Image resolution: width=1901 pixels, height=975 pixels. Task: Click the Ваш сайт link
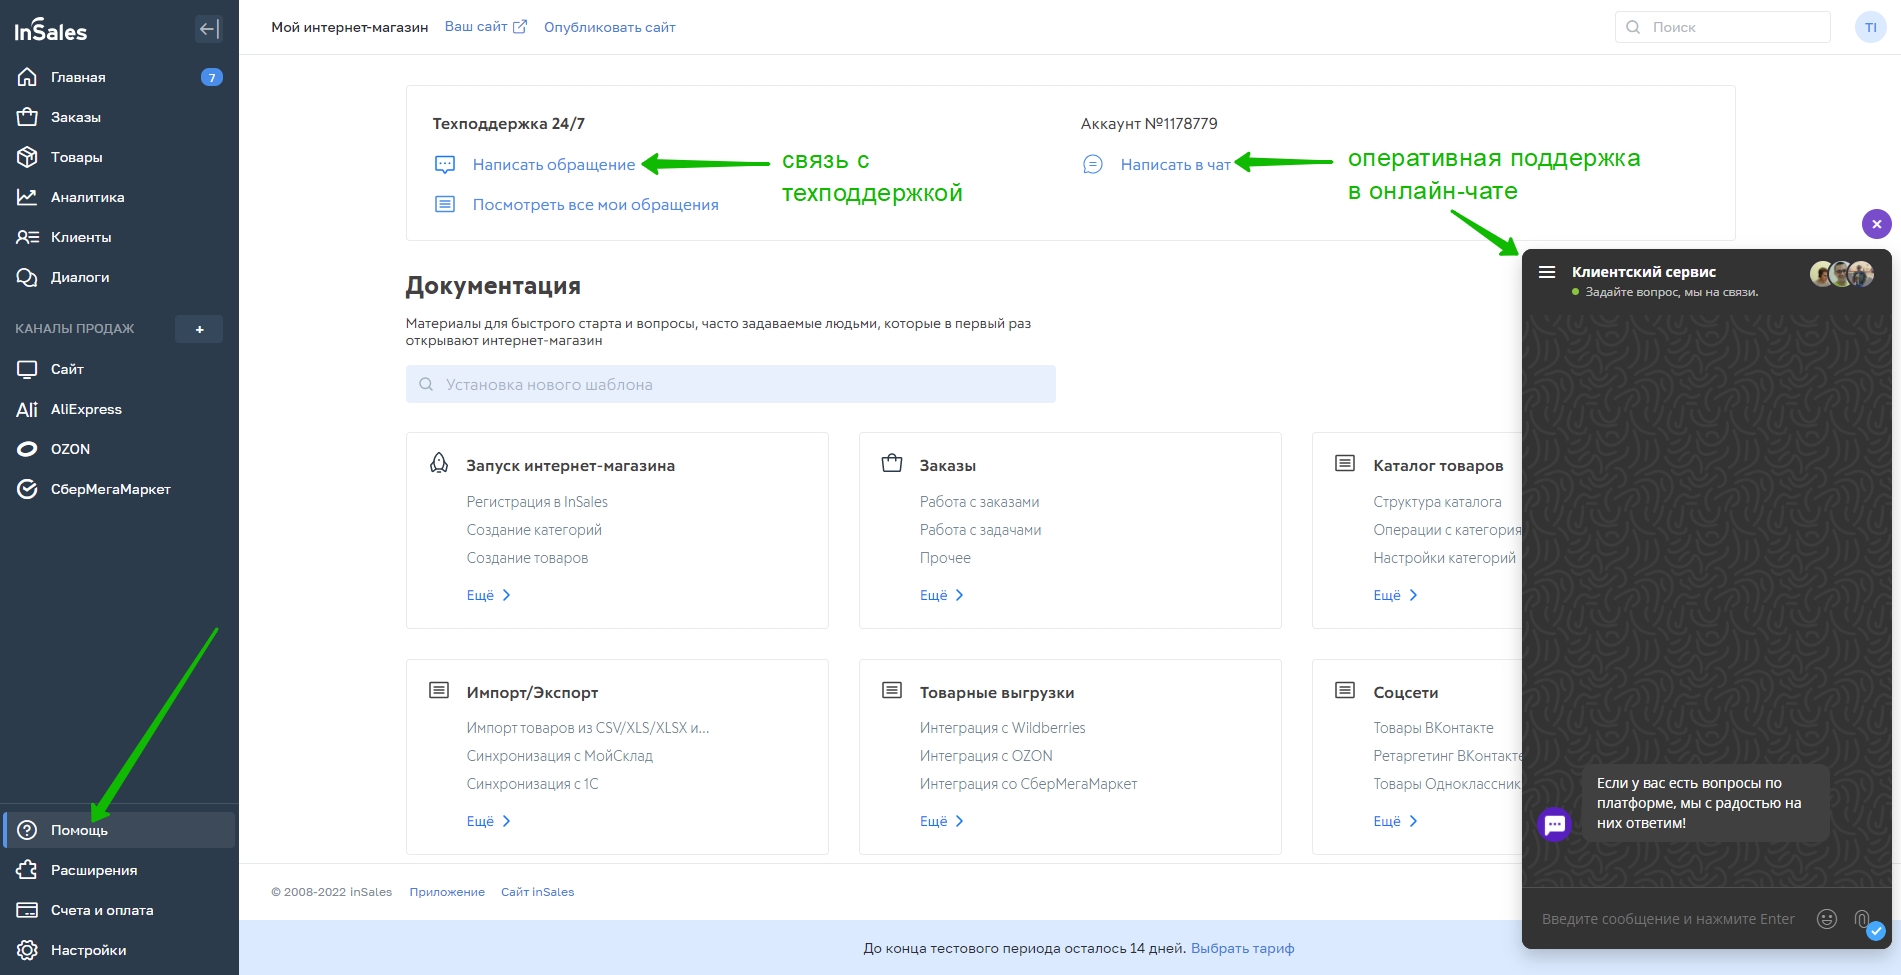pyautogui.click(x=485, y=27)
